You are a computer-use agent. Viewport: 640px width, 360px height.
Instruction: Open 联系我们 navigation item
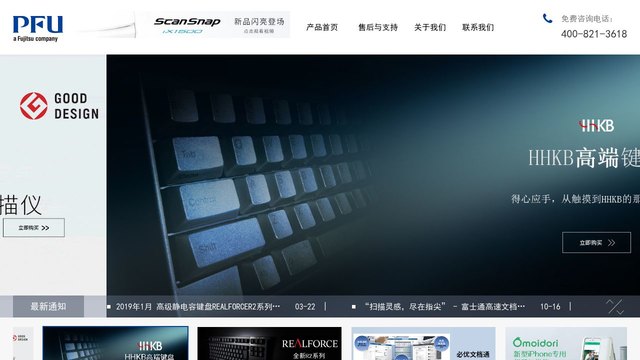tap(478, 27)
